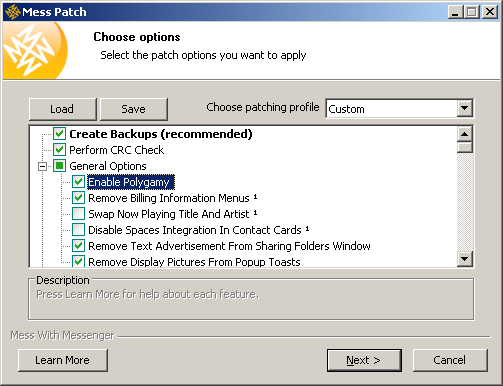The height and width of the screenshot is (386, 503).
Task: Uncheck the Perform CRC Check checkbox
Action: pos(59,150)
